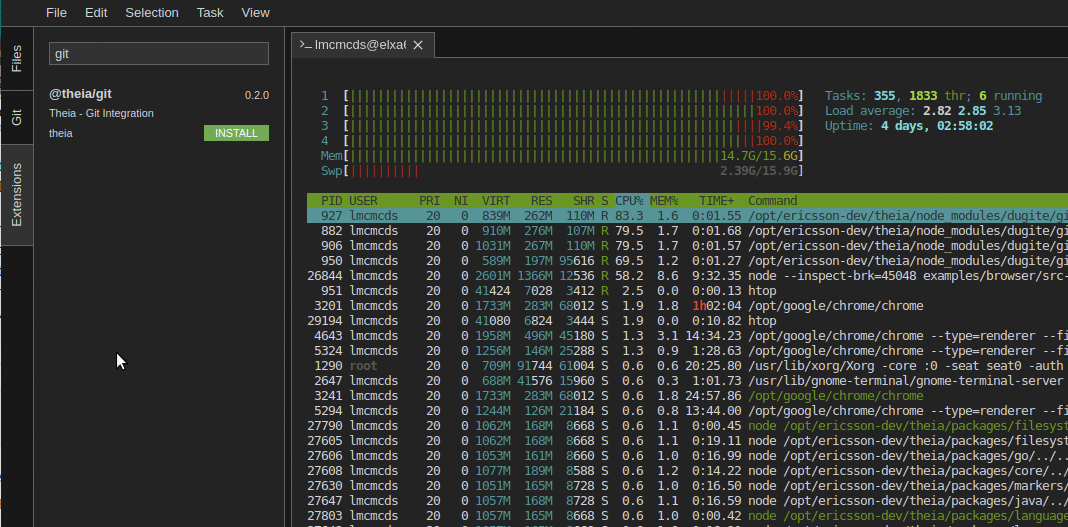Select node process PID 26844
The height and width of the screenshot is (527, 1068).
point(687,276)
